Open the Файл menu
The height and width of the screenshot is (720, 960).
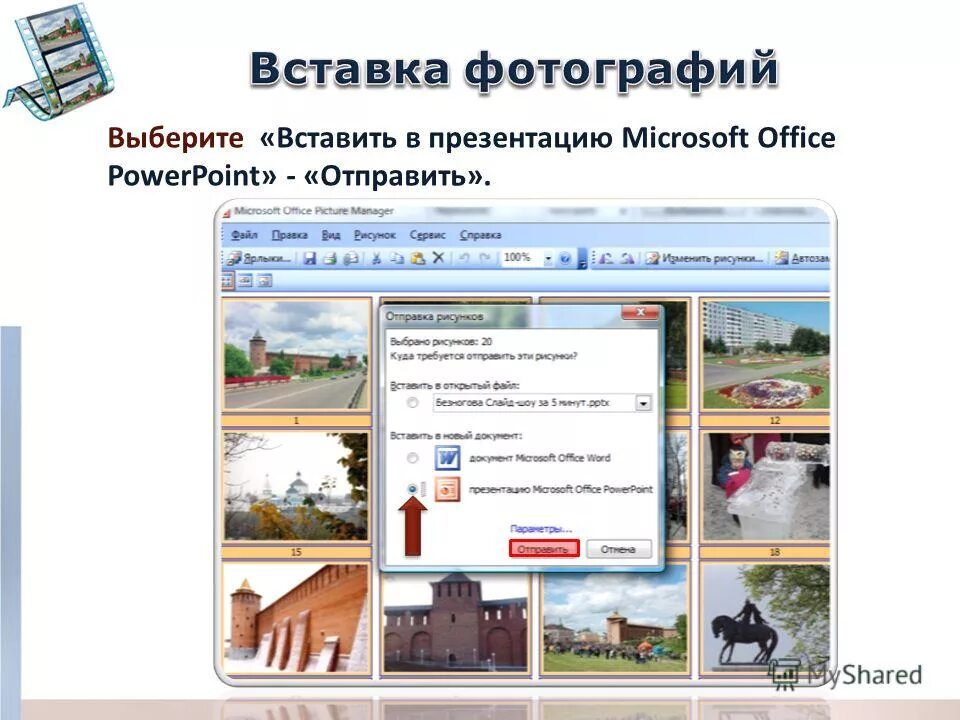click(x=244, y=235)
